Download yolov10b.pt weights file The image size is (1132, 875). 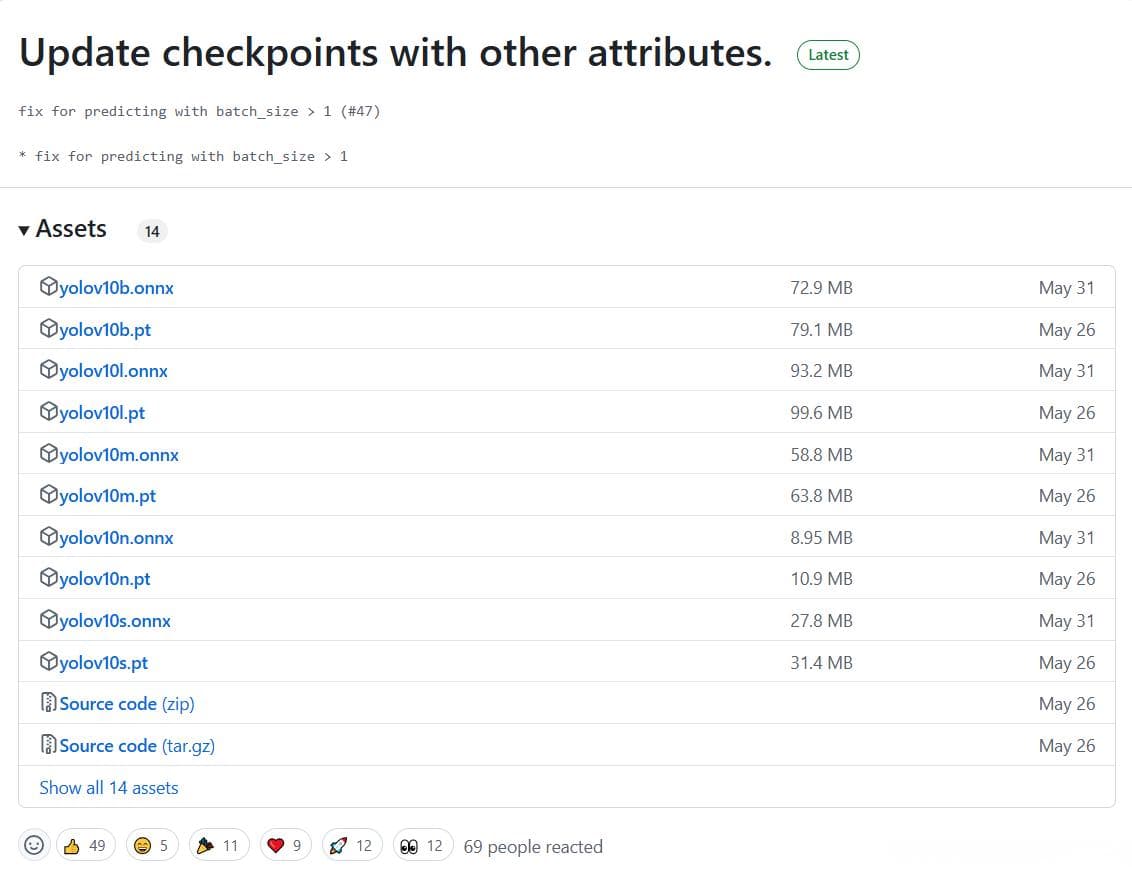[105, 329]
